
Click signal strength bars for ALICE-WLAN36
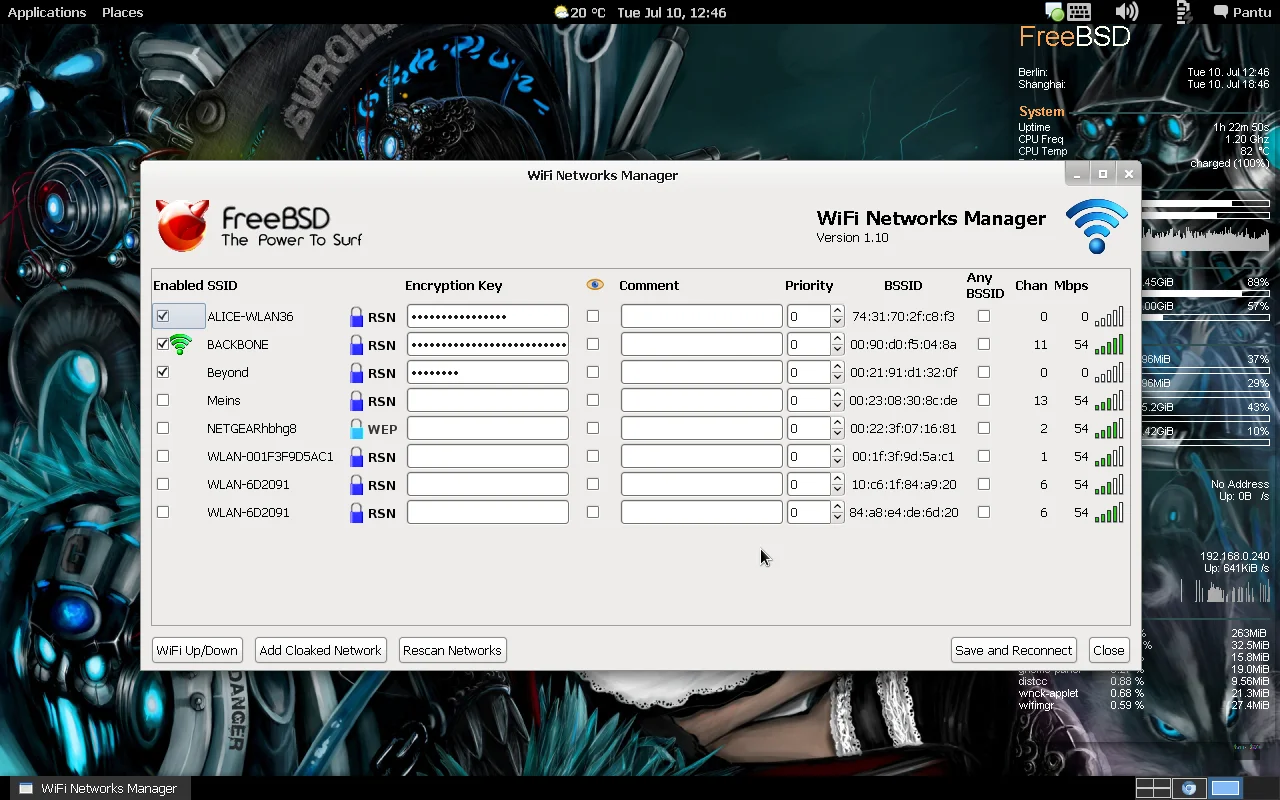[x=1109, y=317]
